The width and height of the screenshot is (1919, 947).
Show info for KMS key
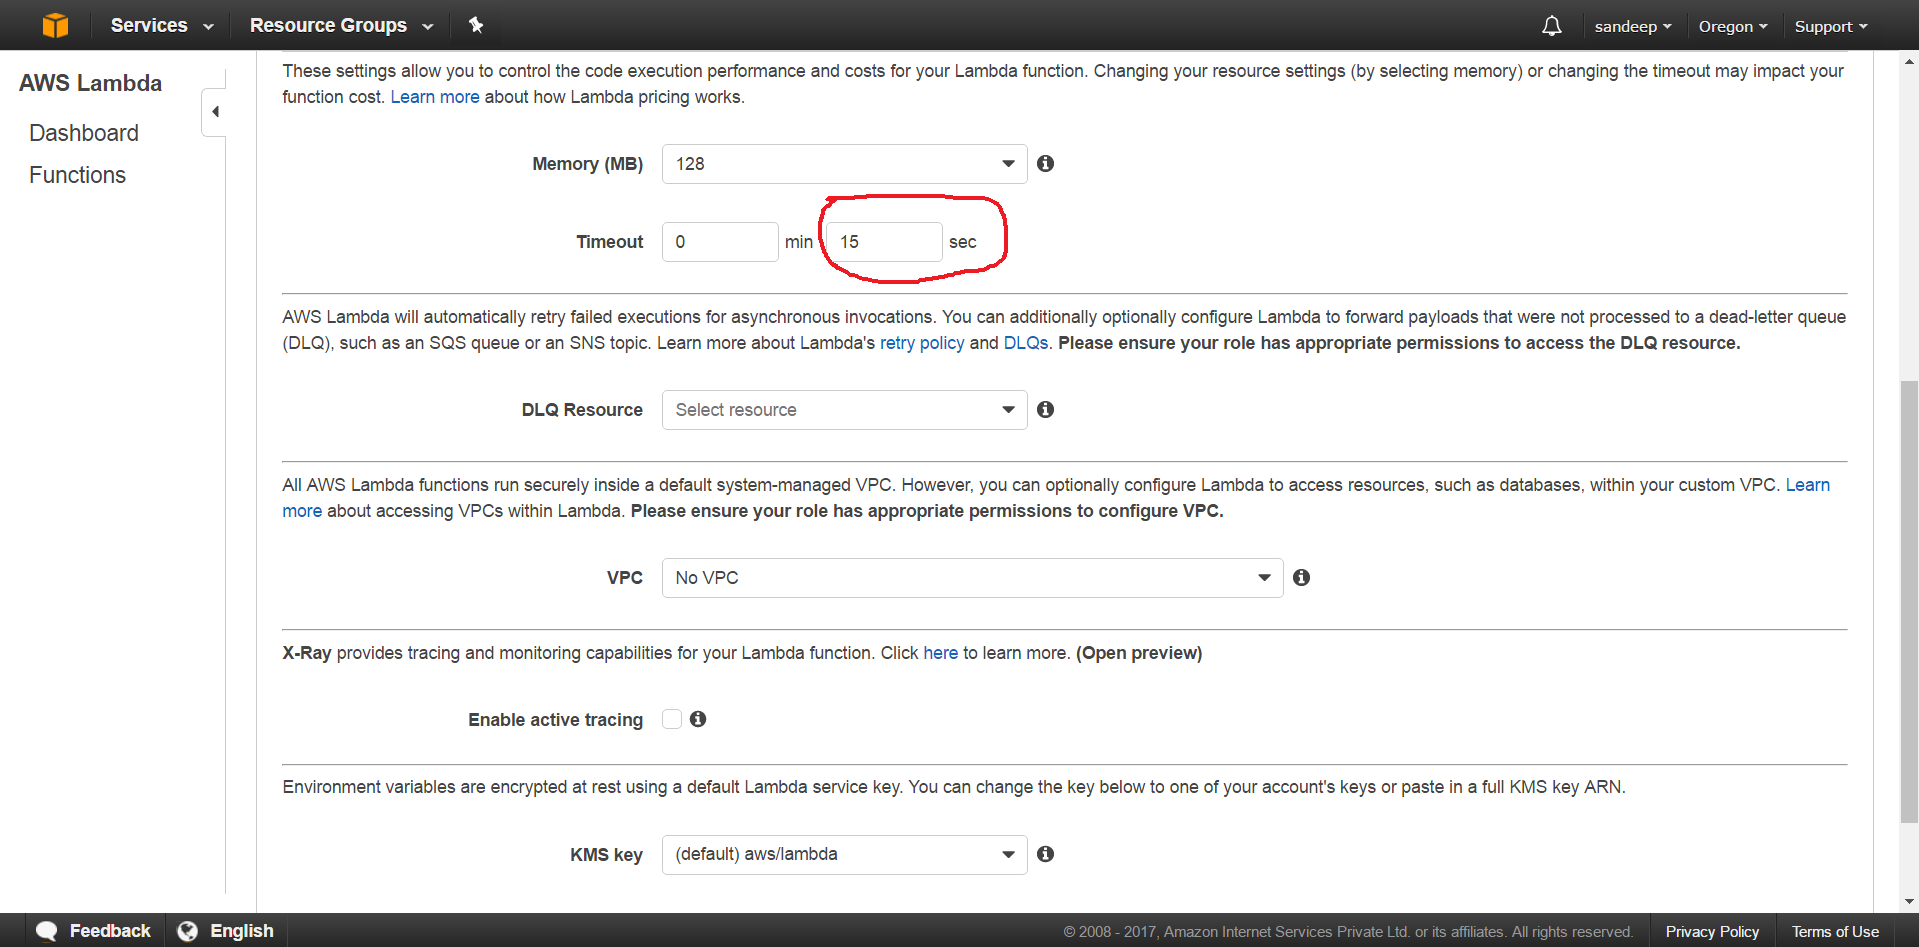coord(1045,854)
